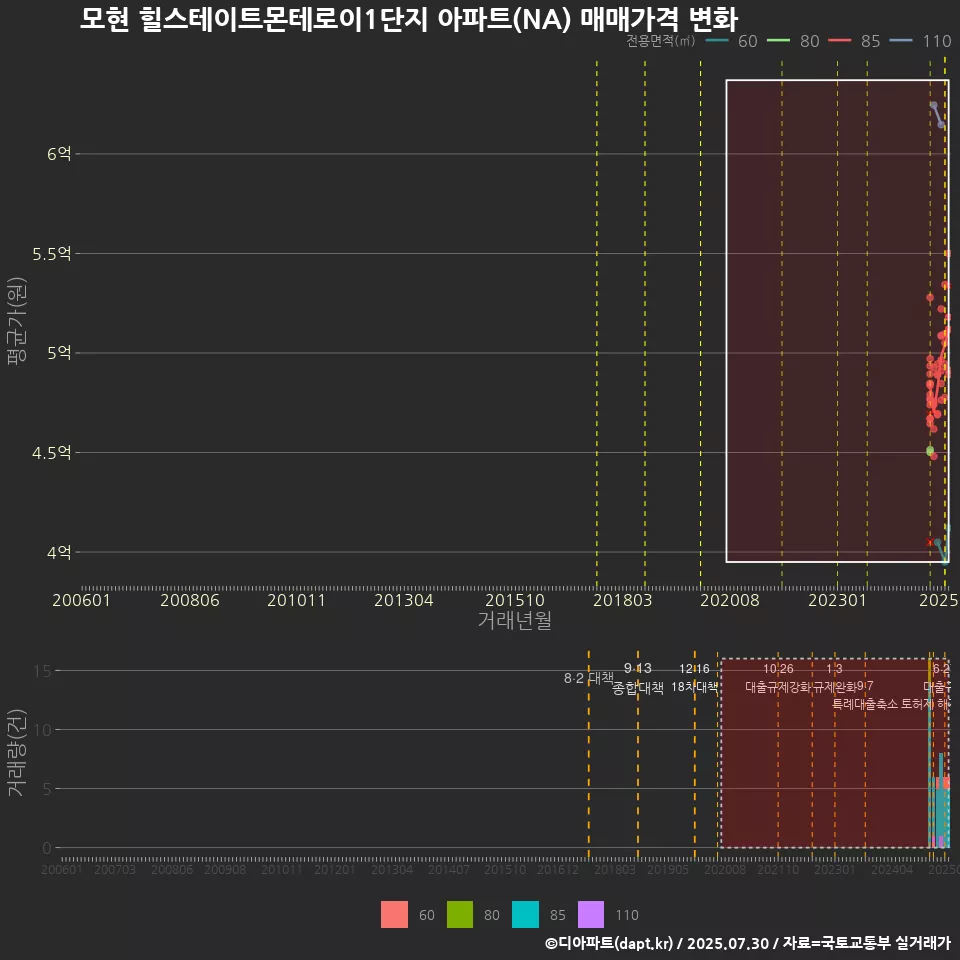Click 200703 on the volume chart x-axis
The height and width of the screenshot is (960, 960).
[114, 869]
